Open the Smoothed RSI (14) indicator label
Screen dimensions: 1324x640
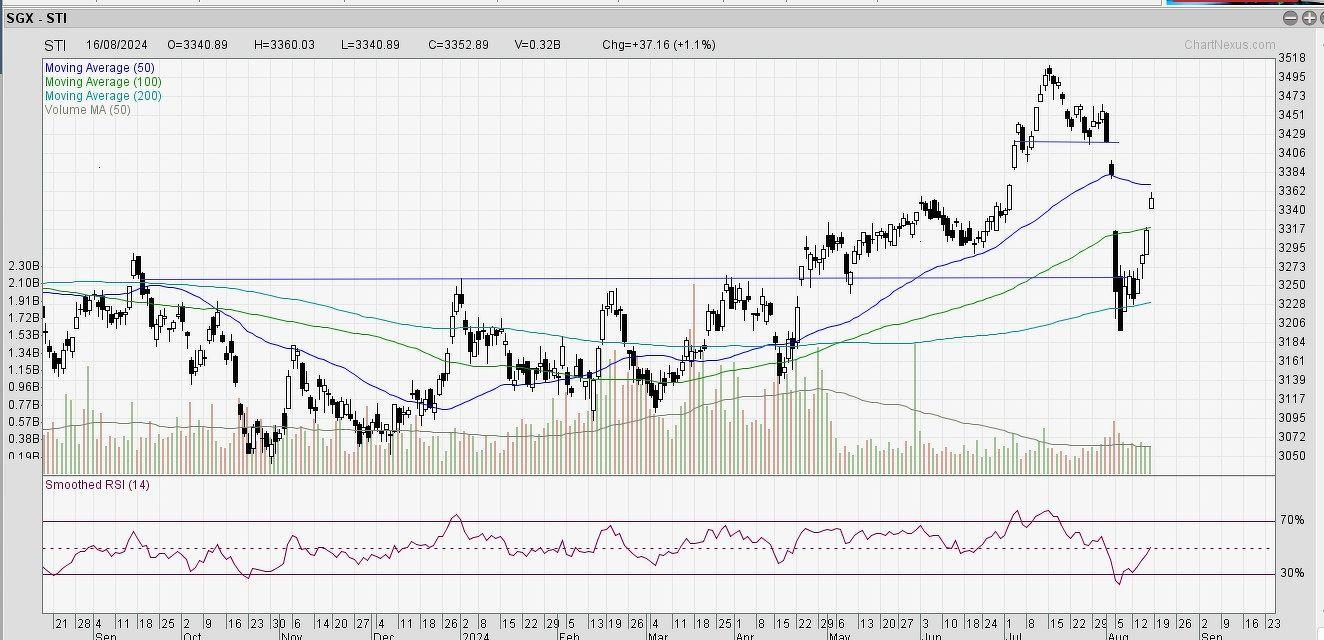tap(97, 485)
